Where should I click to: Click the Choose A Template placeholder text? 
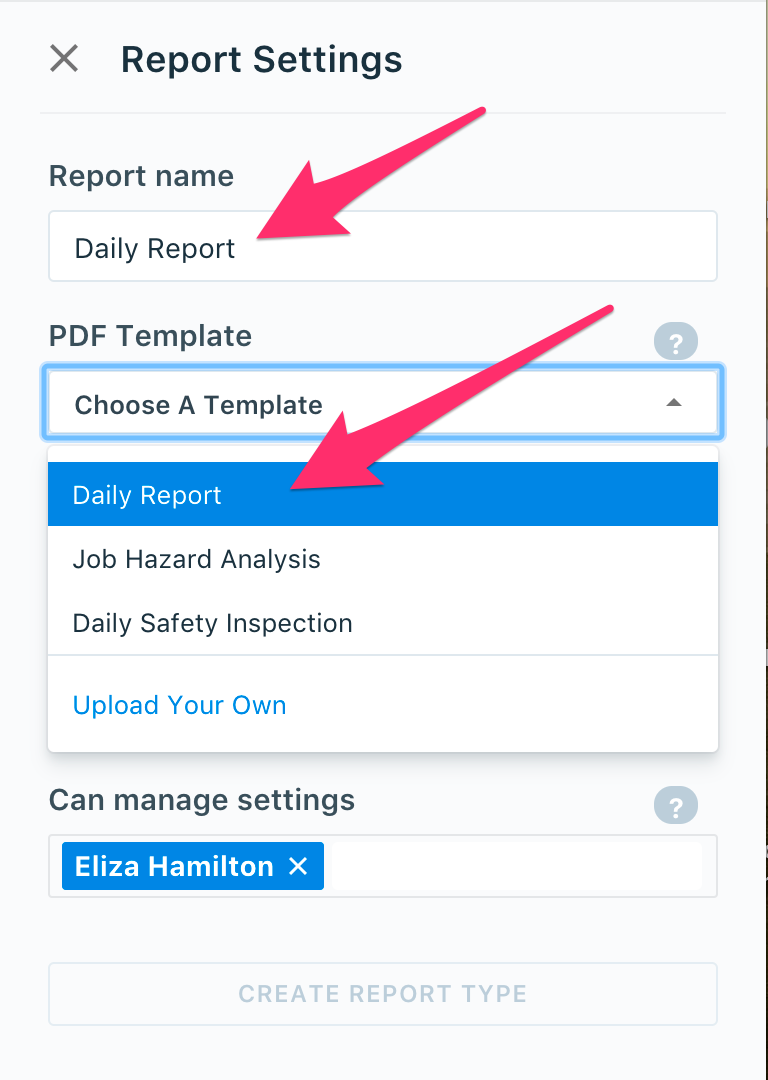[x=198, y=405]
